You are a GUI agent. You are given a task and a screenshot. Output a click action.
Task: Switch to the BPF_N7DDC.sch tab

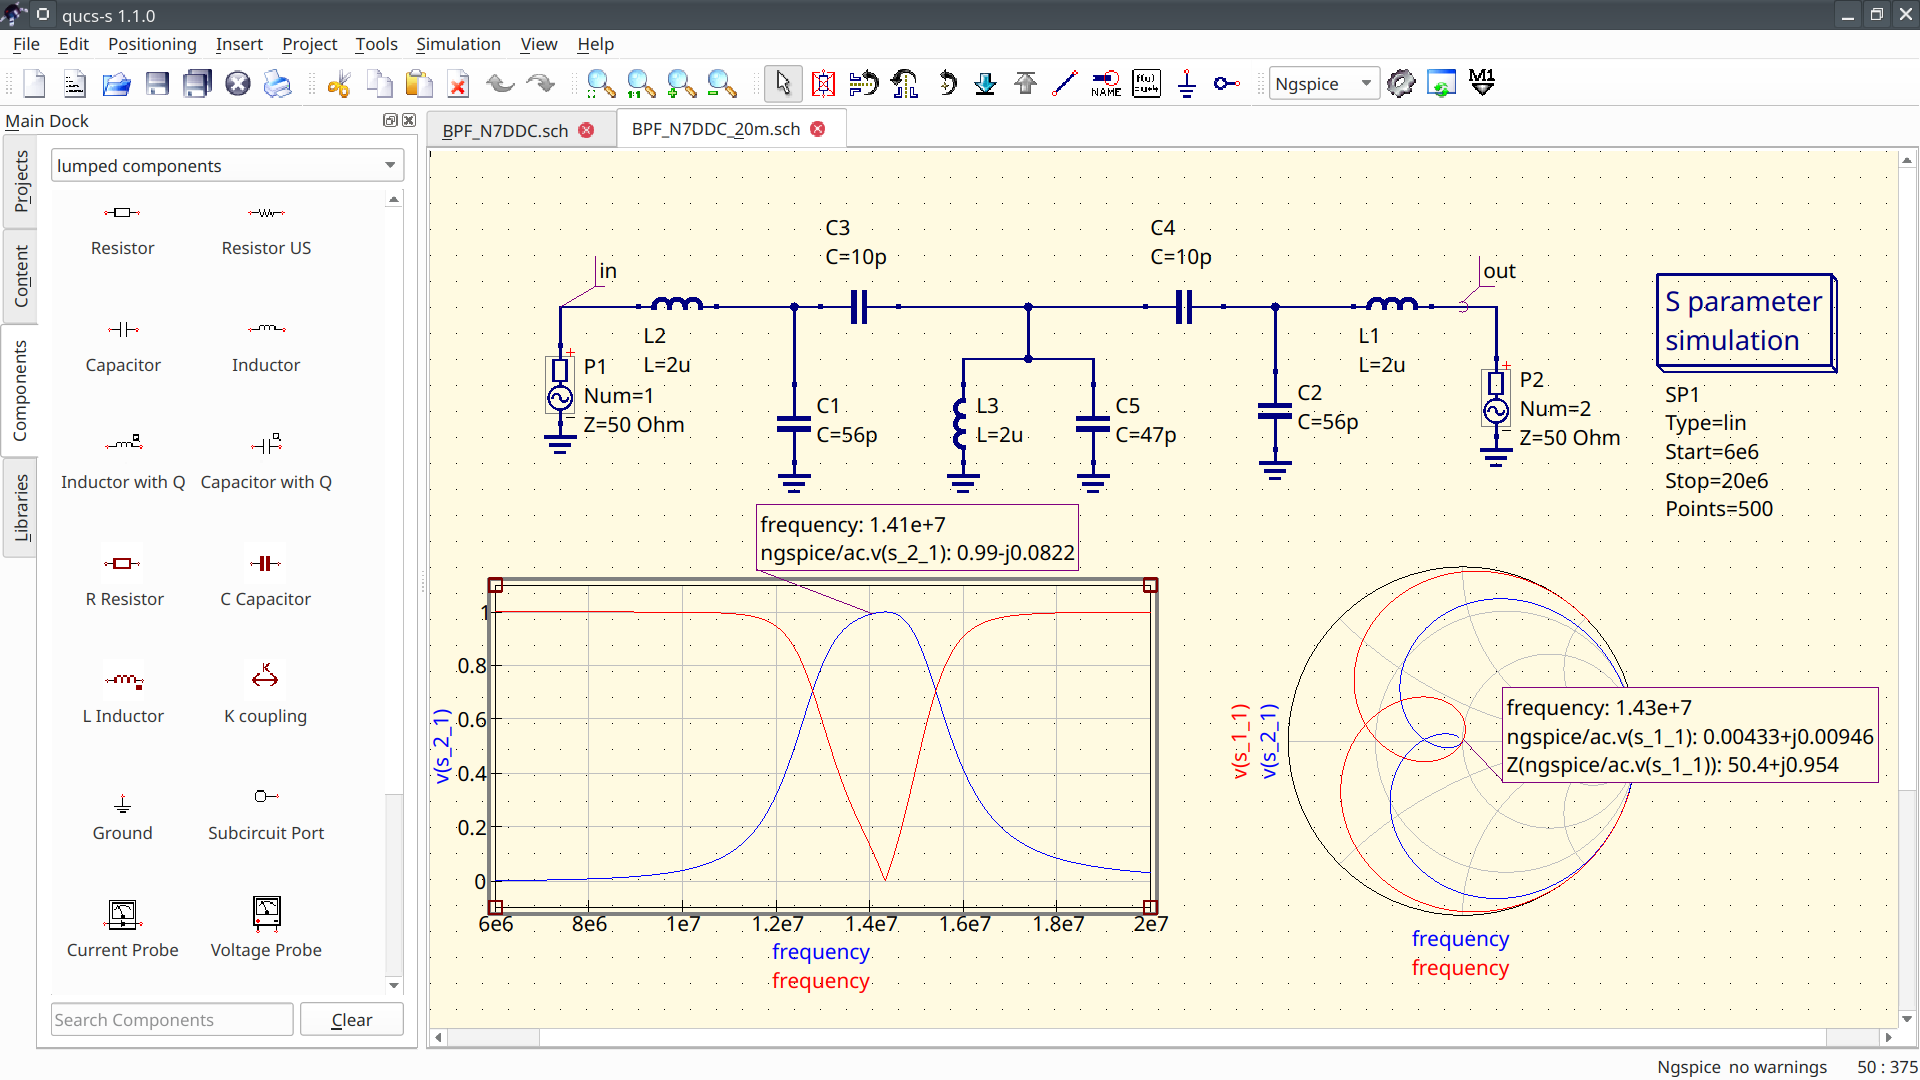tap(505, 131)
